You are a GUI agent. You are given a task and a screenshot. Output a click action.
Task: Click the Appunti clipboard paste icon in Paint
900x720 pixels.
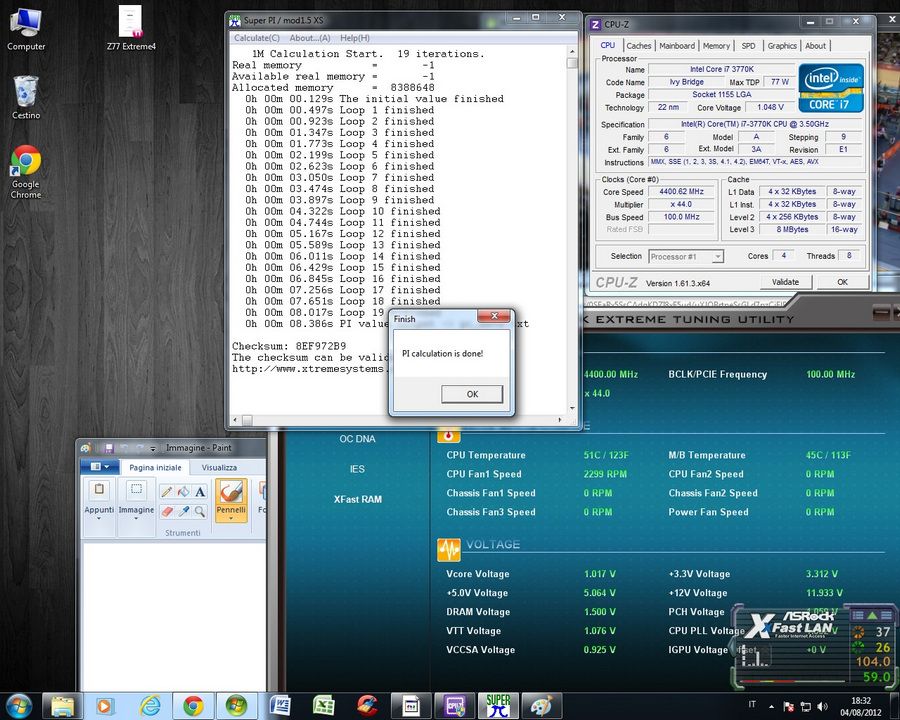click(x=99, y=490)
